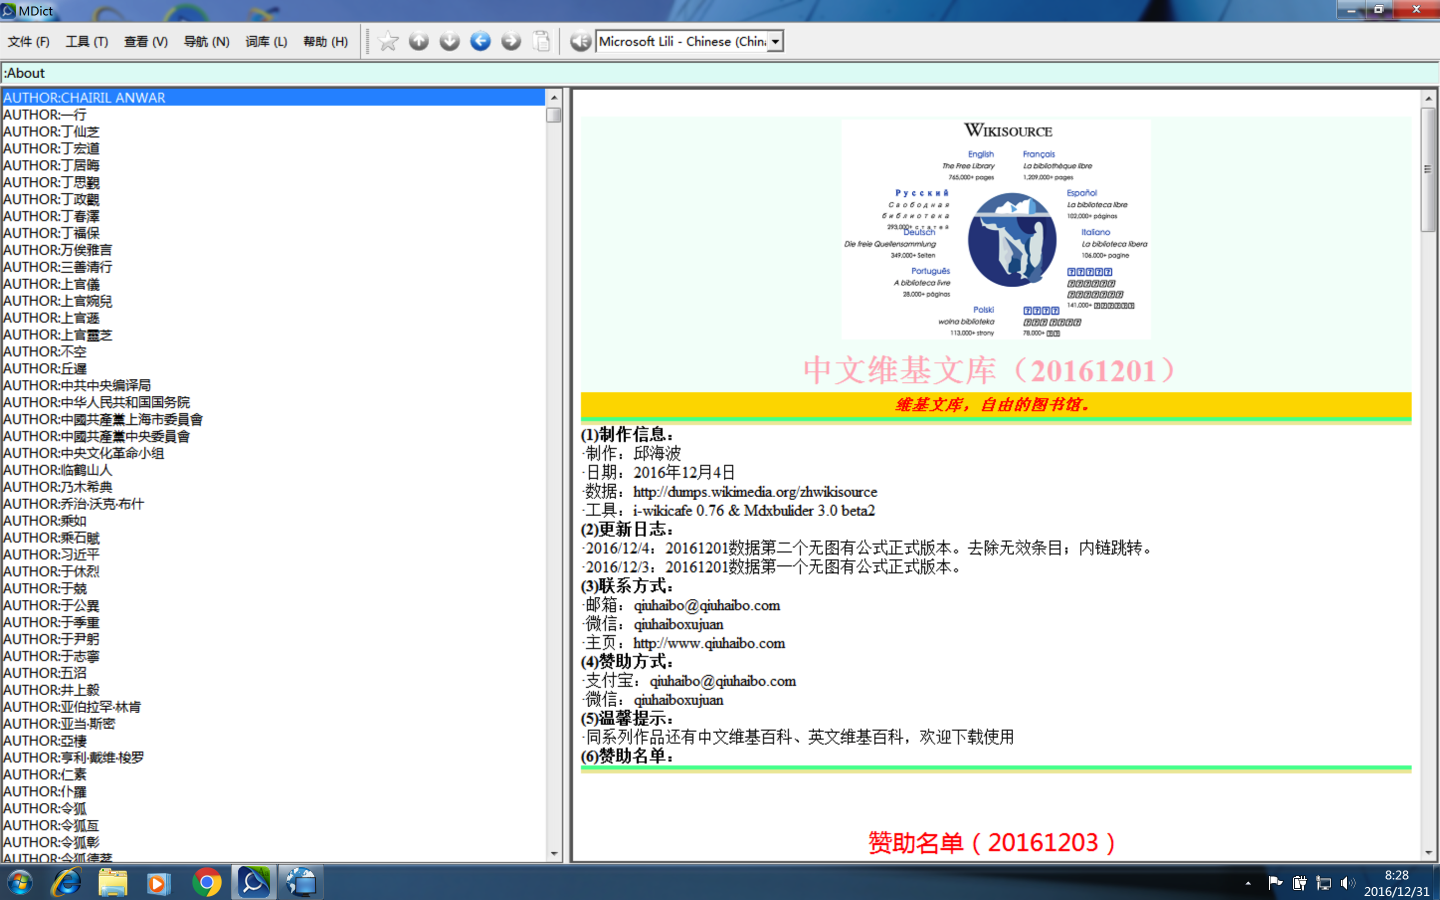The width and height of the screenshot is (1440, 900).
Task: Click the content pane scrollbar down arrow
Action: coord(1428,853)
